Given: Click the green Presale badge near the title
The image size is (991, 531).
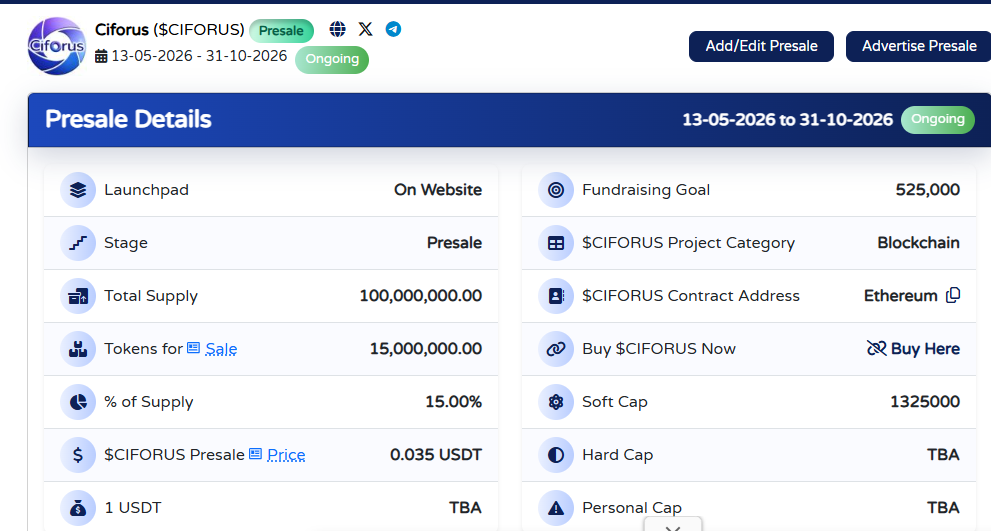Looking at the screenshot, I should click(281, 31).
